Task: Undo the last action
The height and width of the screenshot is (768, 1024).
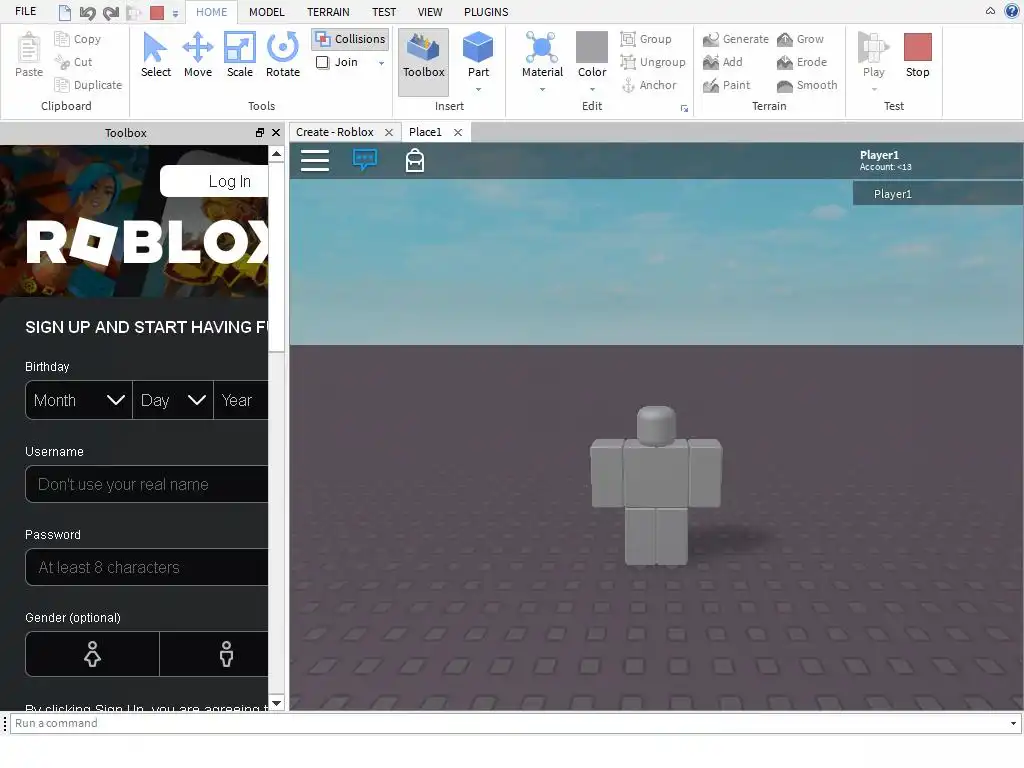Action: point(87,12)
